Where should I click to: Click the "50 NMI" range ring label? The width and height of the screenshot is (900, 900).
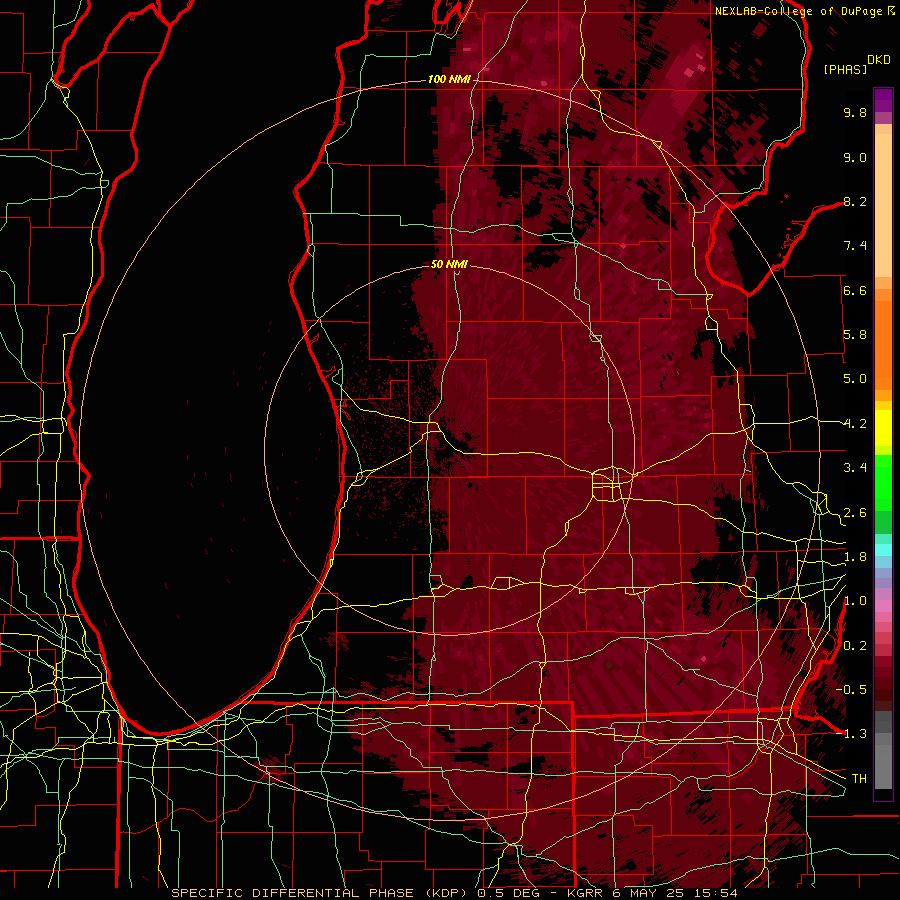click(449, 264)
